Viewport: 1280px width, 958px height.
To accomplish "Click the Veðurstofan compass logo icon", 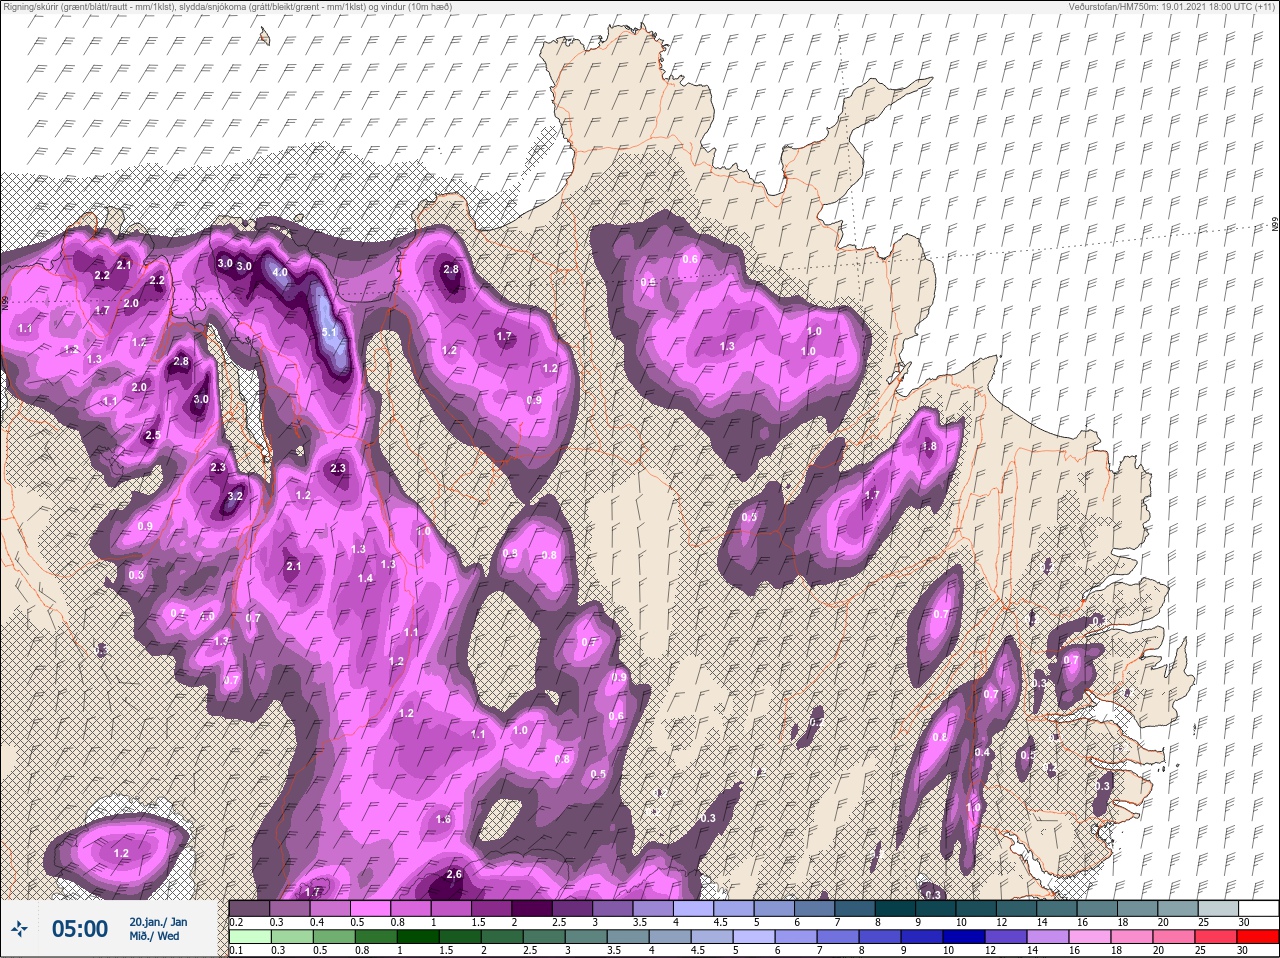I will (19, 929).
